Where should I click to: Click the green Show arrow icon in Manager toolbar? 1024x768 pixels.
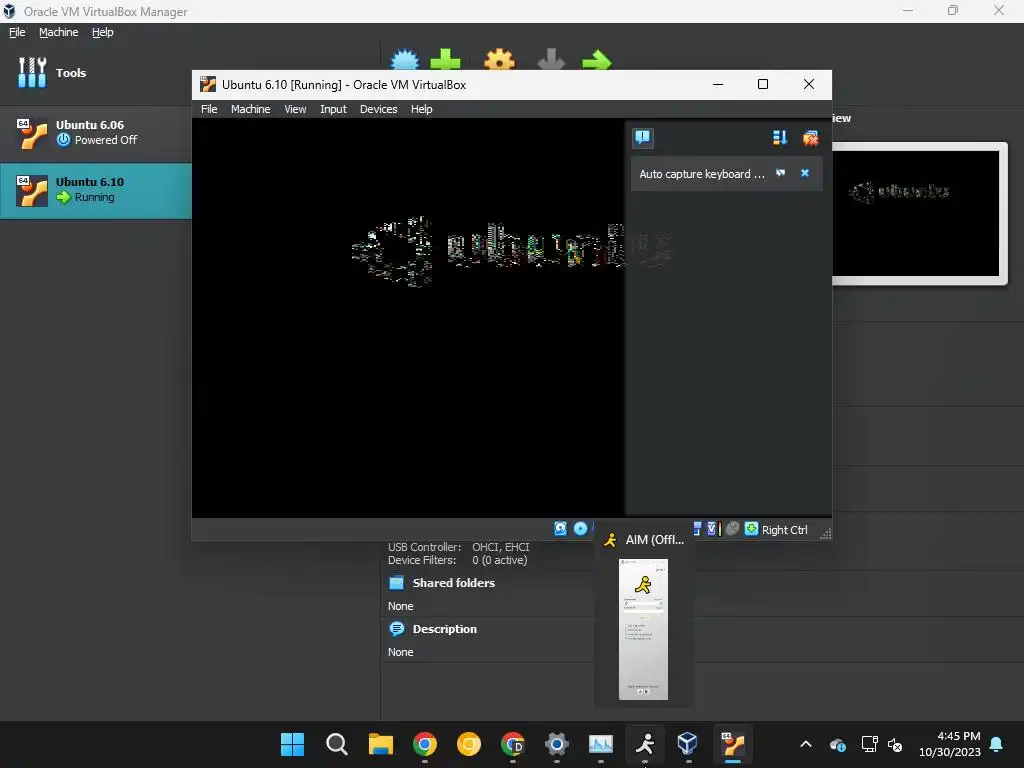coord(596,61)
